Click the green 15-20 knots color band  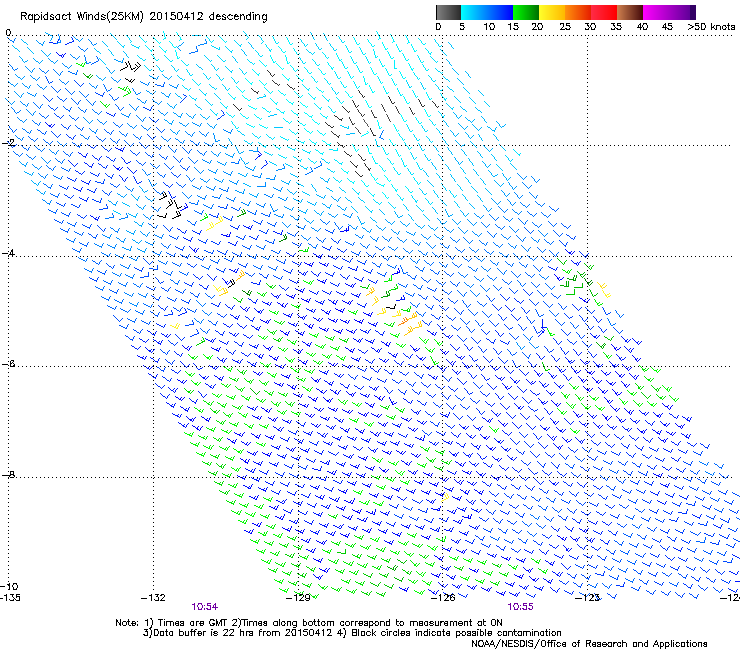[526, 12]
